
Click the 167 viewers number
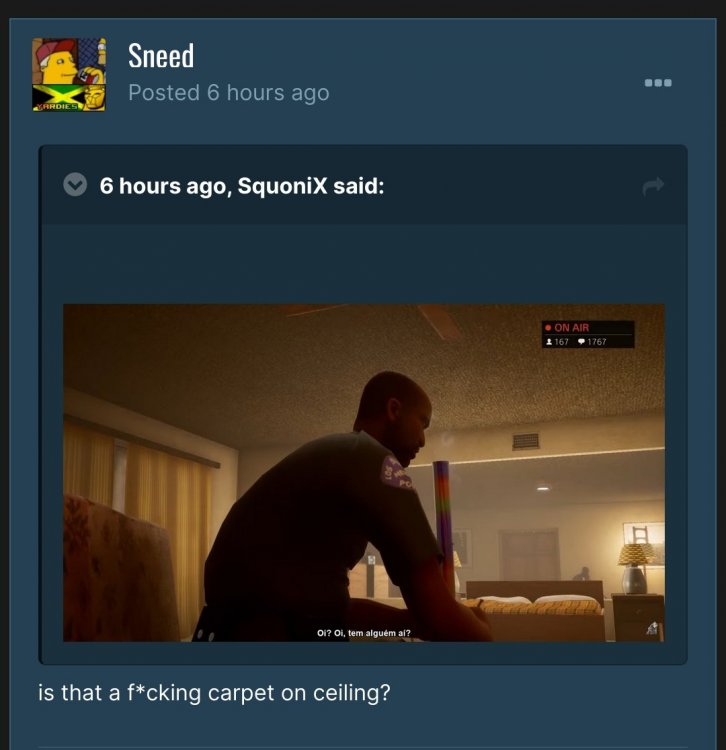(x=561, y=342)
